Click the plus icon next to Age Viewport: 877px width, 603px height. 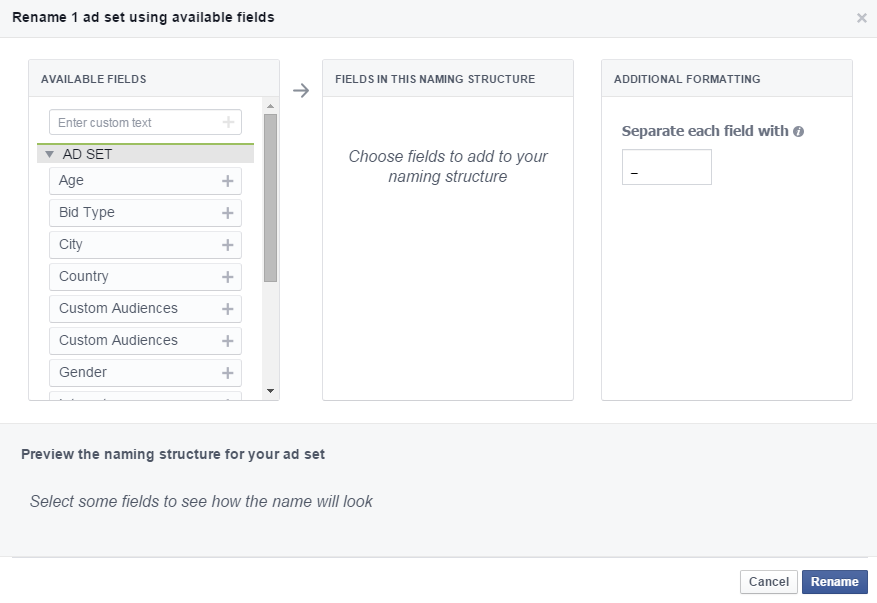pyautogui.click(x=227, y=181)
